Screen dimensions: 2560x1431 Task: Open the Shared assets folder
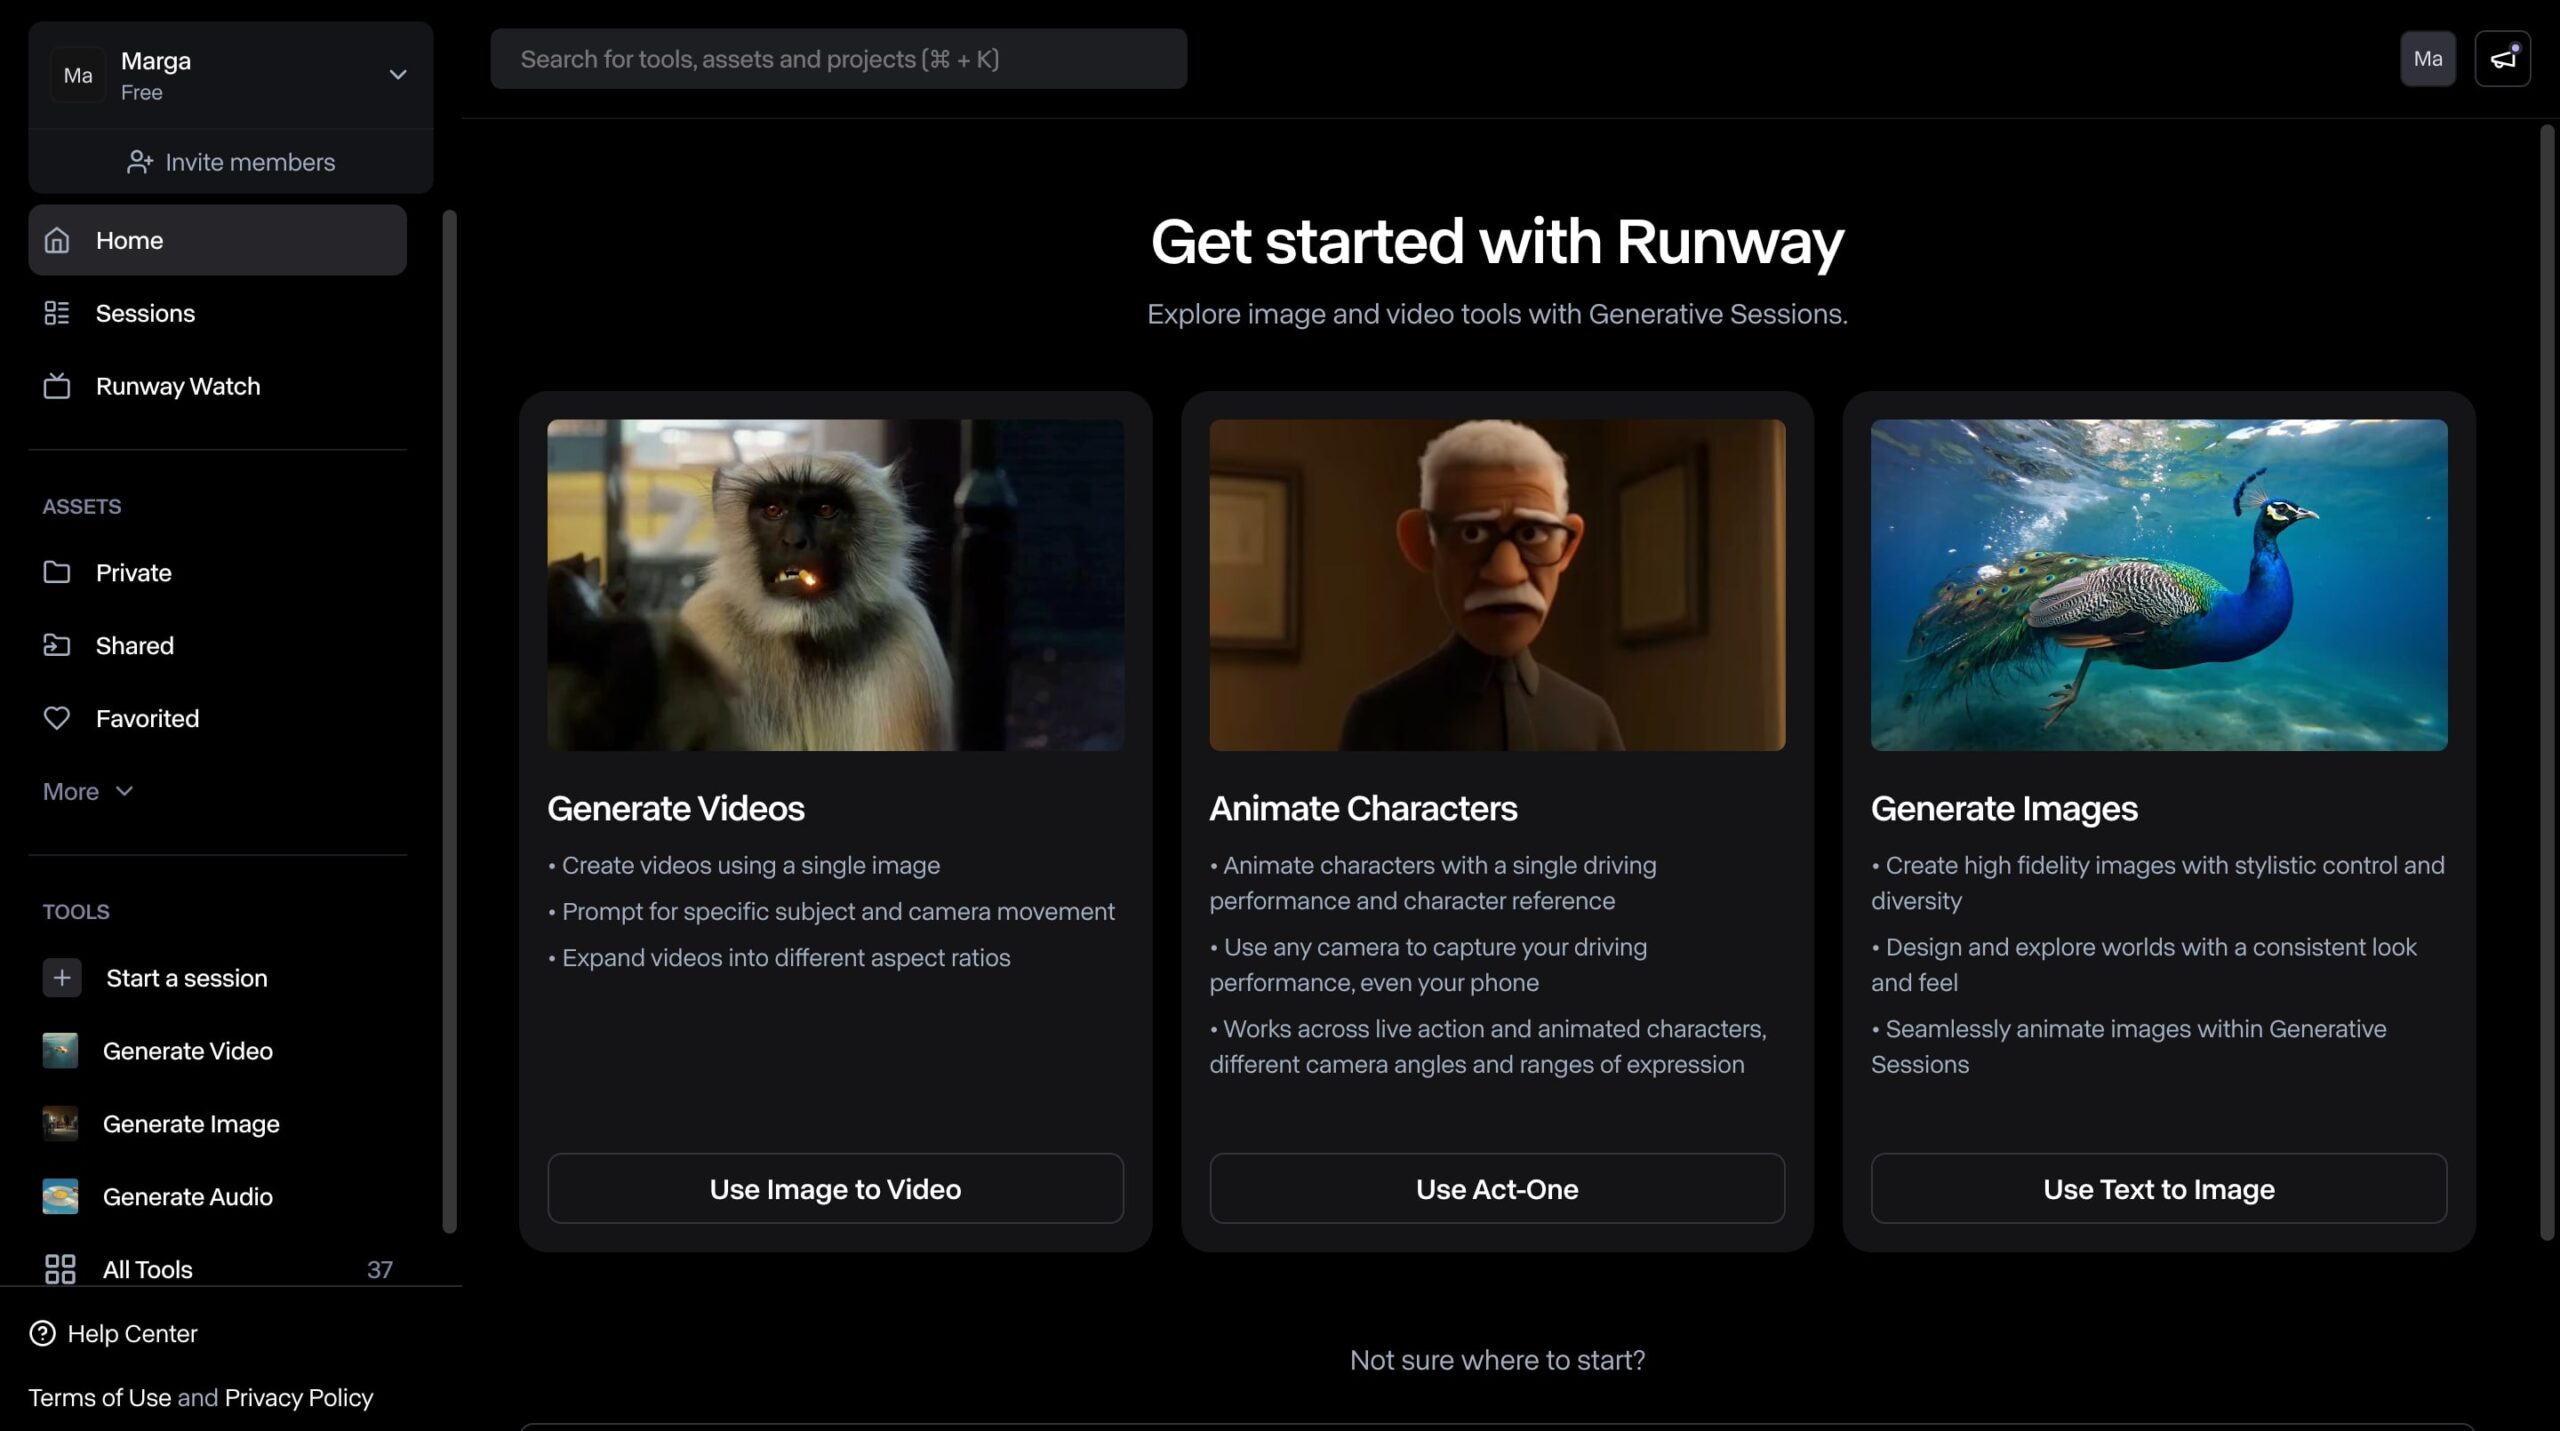(x=134, y=646)
